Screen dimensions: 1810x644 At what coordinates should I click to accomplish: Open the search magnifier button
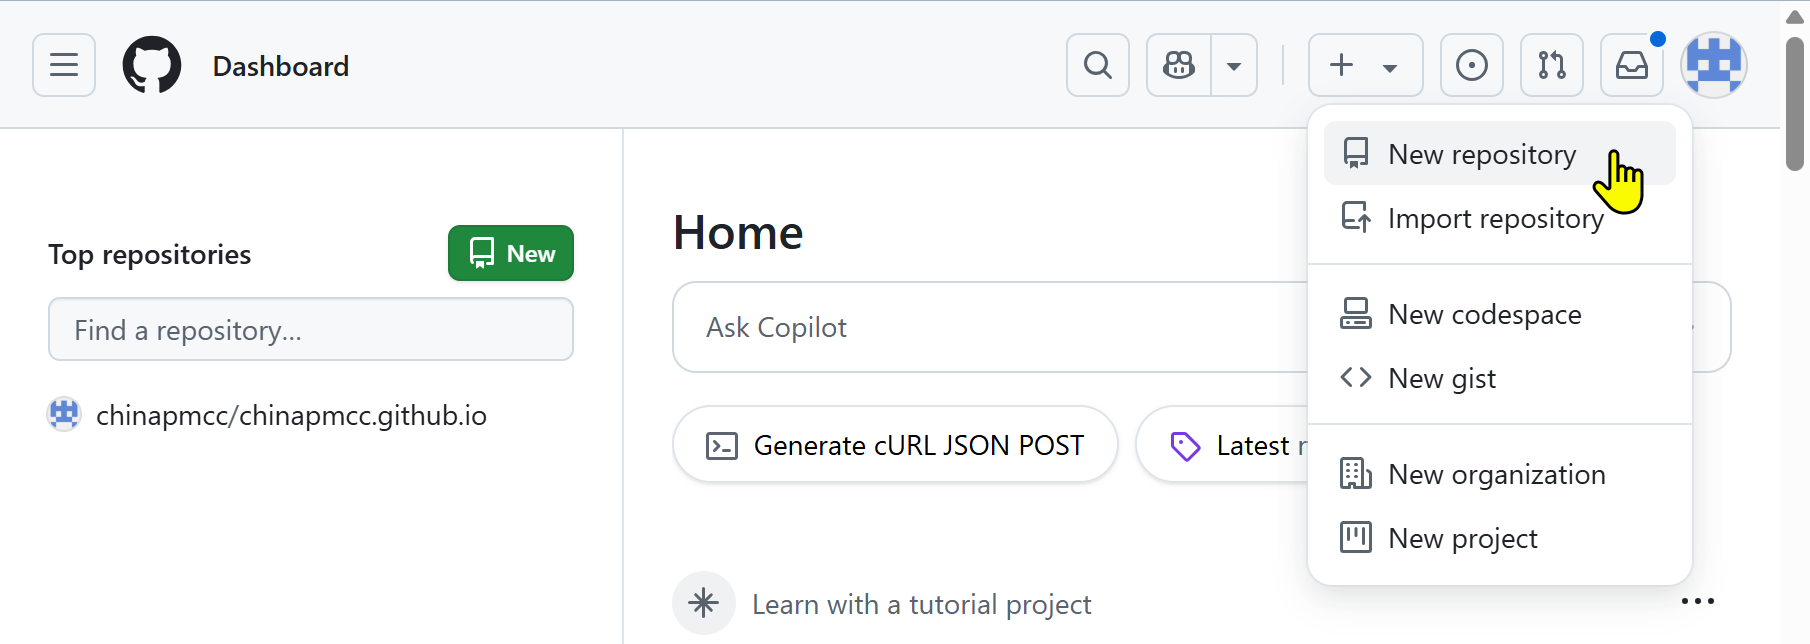[1098, 65]
